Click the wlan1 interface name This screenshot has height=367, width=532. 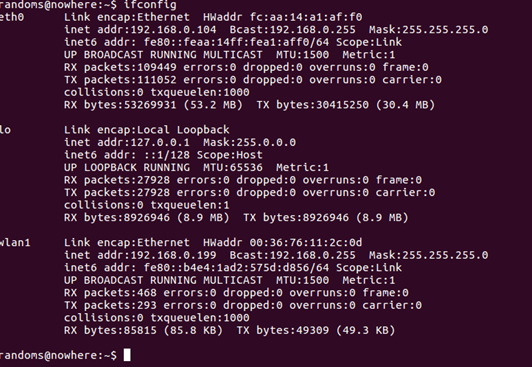(x=15, y=243)
